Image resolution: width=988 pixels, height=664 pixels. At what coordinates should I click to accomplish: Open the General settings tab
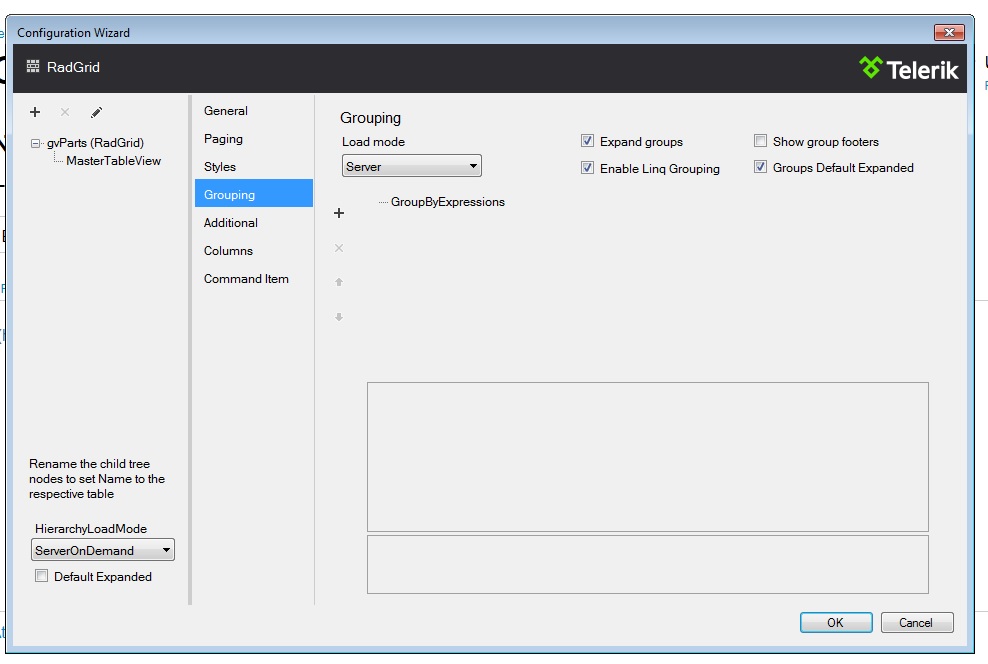coord(254,111)
